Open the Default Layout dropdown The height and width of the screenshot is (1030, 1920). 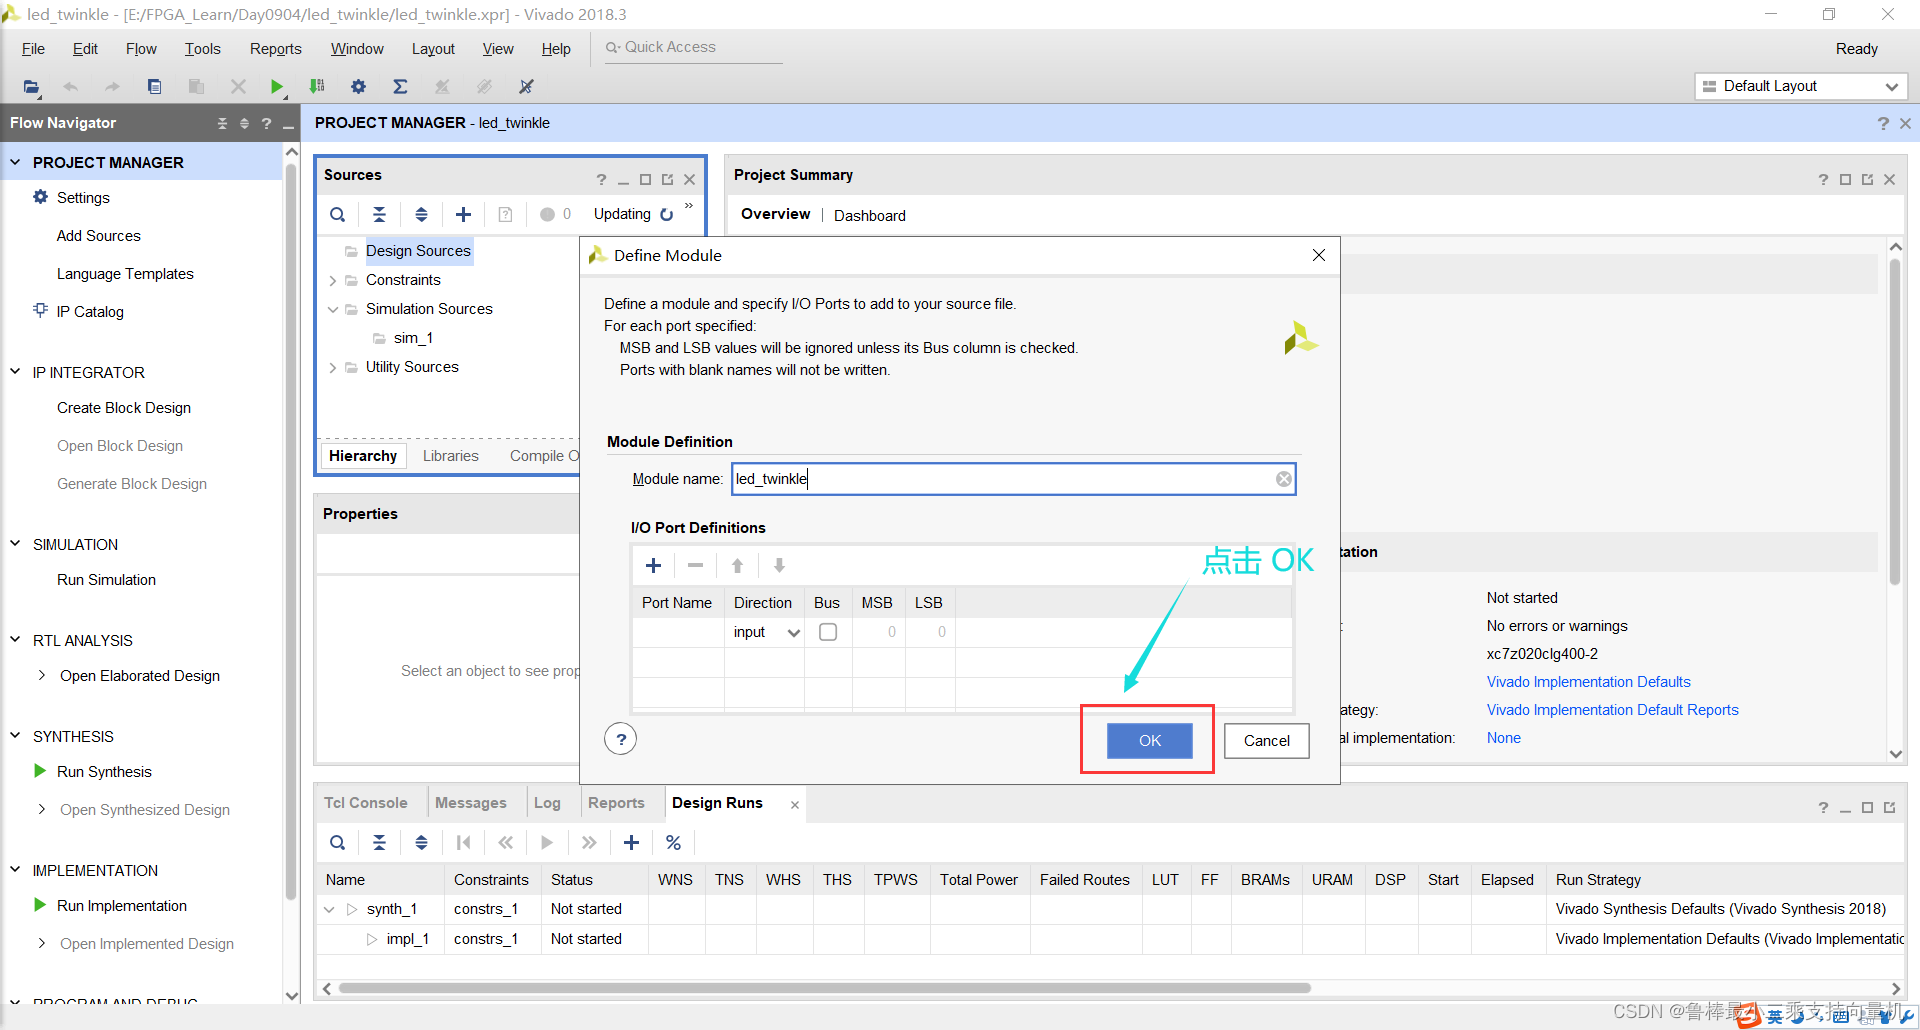tap(1800, 86)
